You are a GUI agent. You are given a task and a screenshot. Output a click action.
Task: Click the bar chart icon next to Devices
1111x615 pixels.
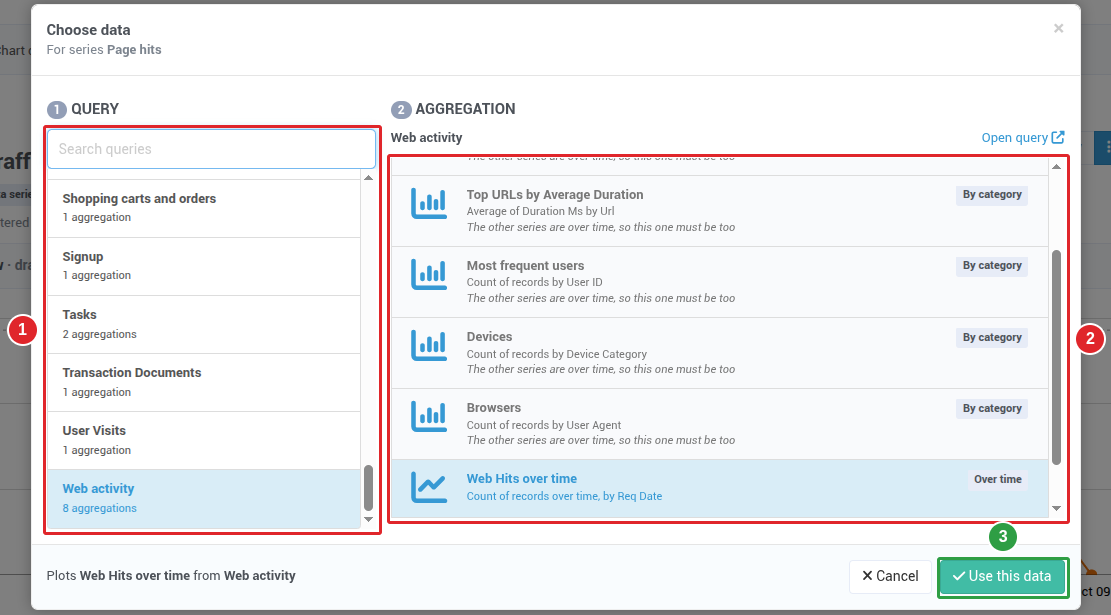[429, 346]
